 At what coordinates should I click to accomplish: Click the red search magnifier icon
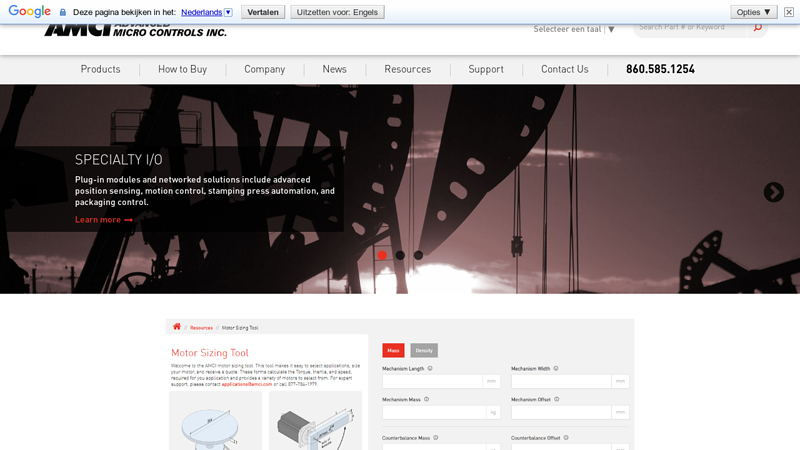(x=758, y=28)
